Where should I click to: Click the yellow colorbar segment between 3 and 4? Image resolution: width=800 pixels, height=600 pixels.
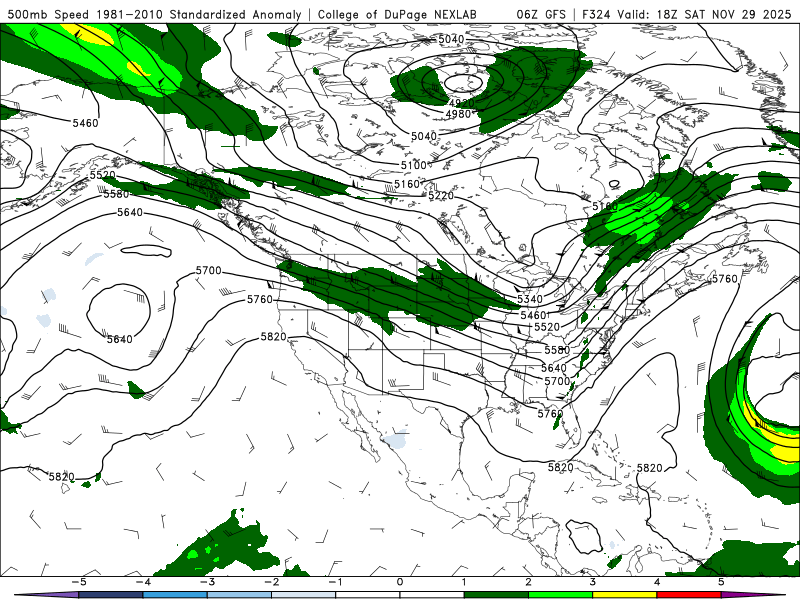click(x=624, y=595)
